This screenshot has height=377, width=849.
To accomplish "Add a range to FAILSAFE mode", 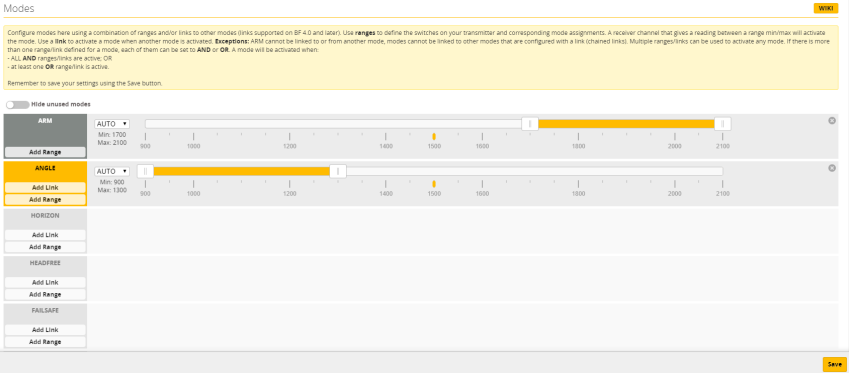I will [x=45, y=342].
